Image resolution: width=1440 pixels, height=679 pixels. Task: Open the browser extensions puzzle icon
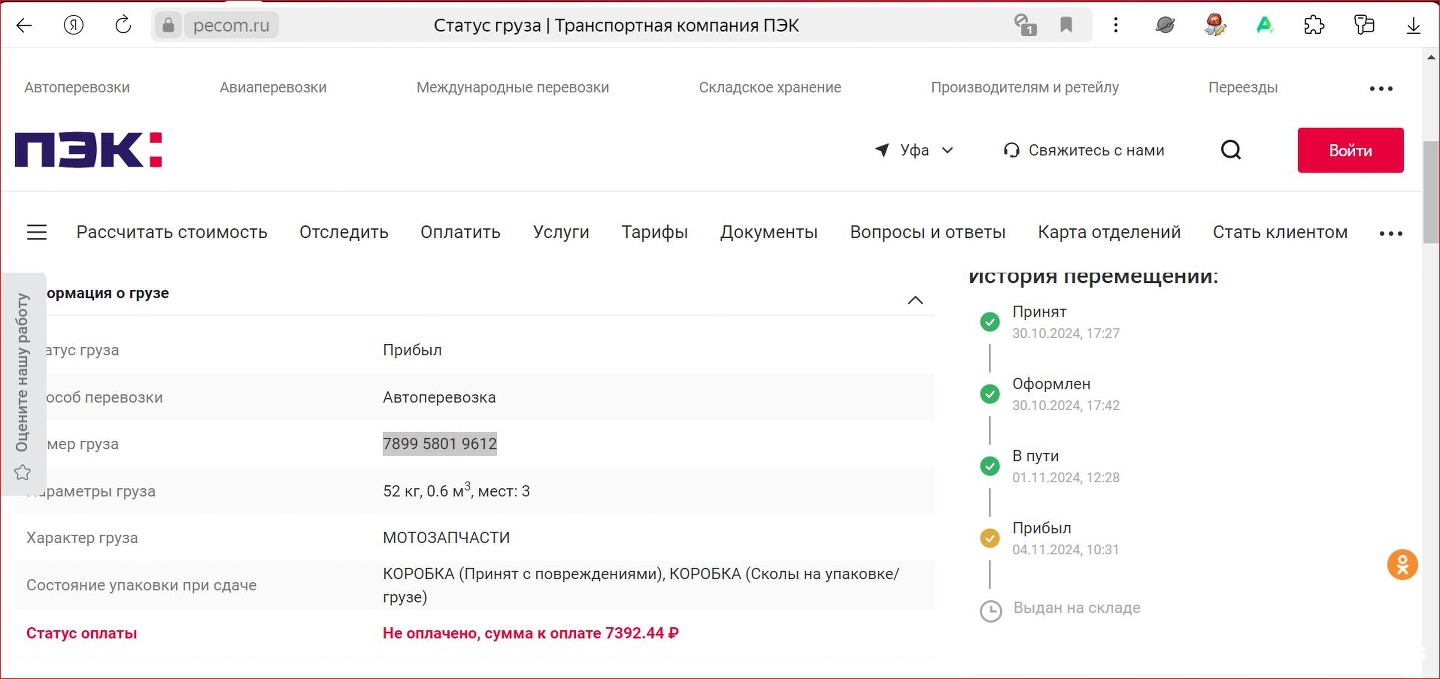(x=1314, y=25)
